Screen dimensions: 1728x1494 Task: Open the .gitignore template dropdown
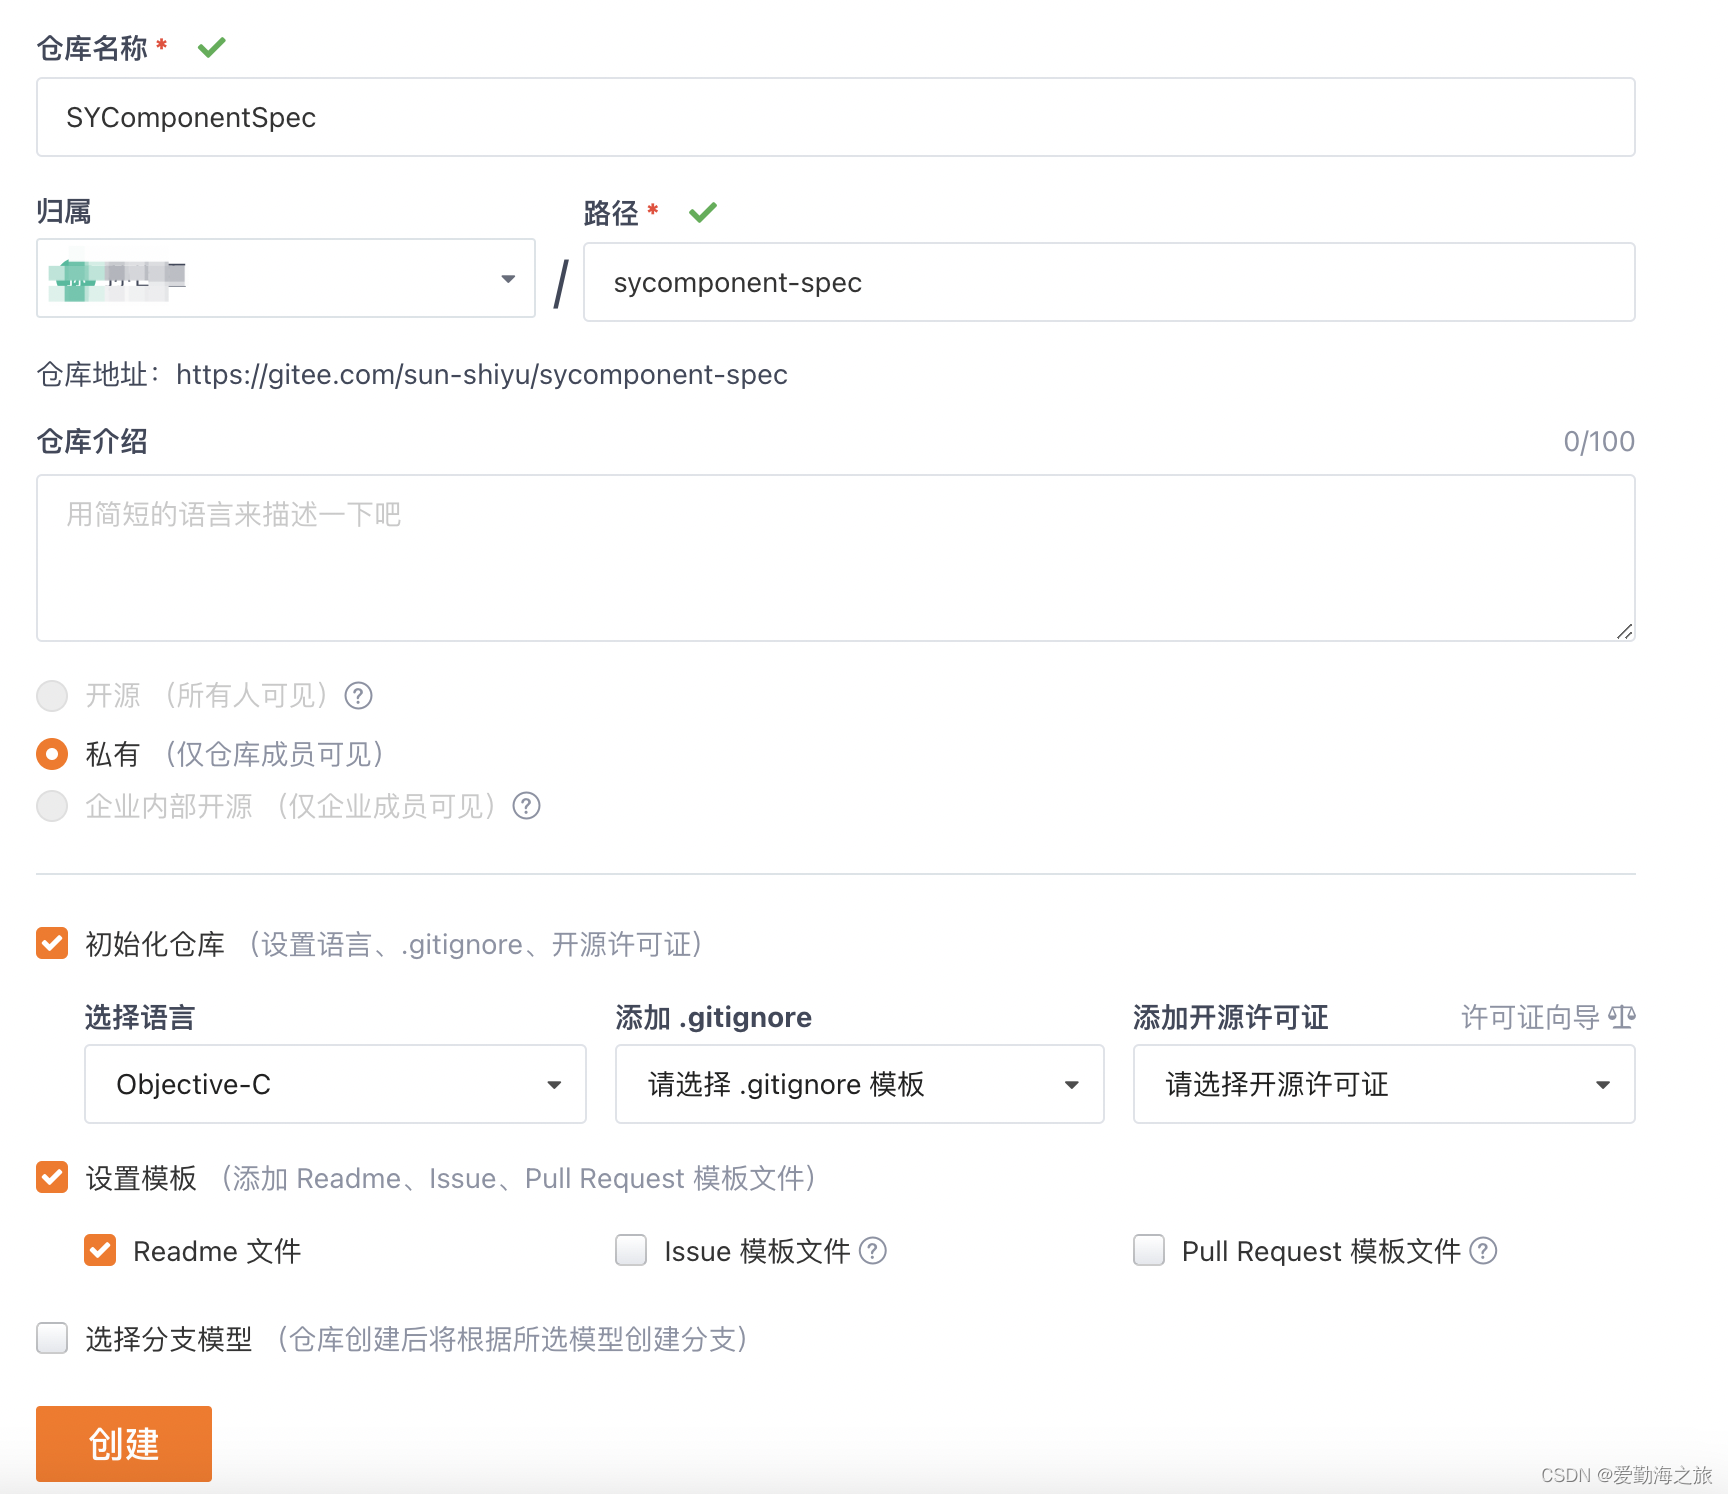[860, 1084]
